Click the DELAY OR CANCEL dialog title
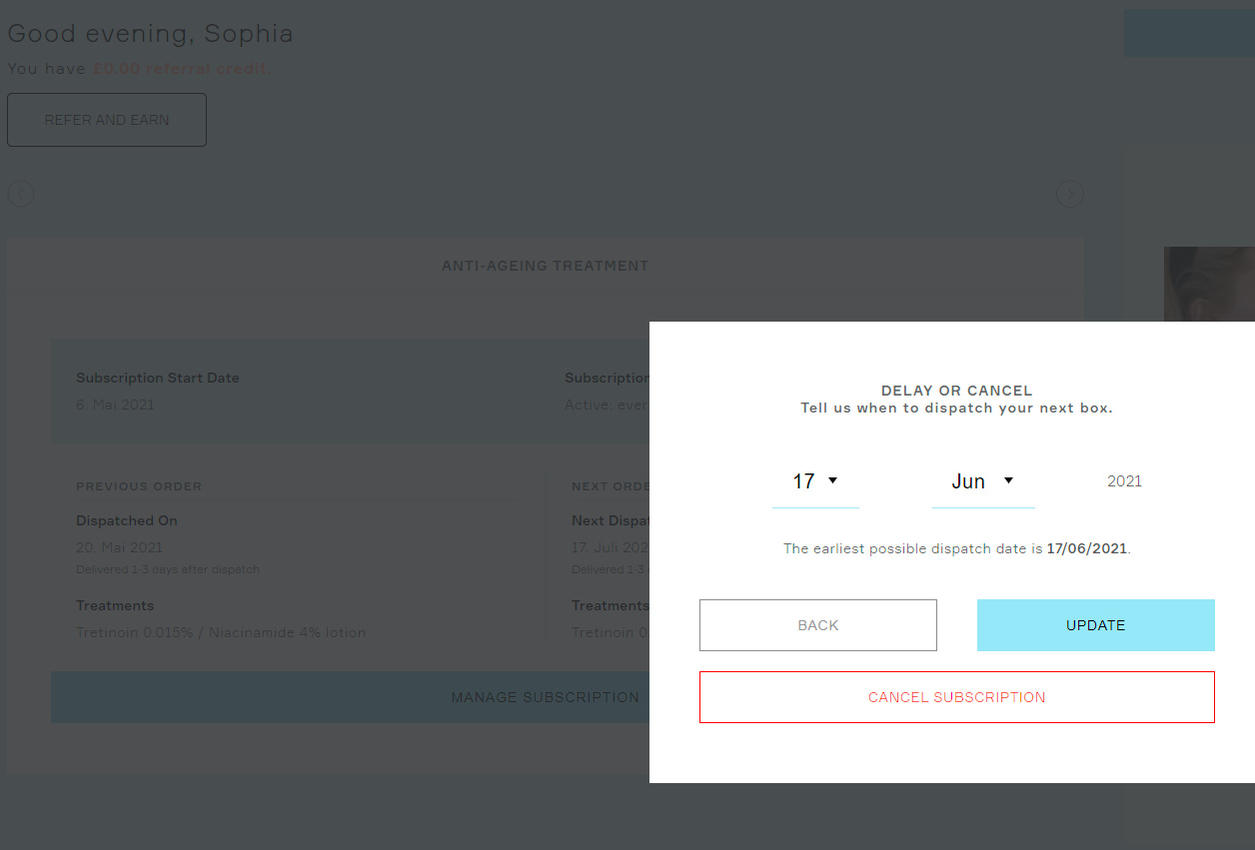This screenshot has height=850, width=1255. click(956, 391)
